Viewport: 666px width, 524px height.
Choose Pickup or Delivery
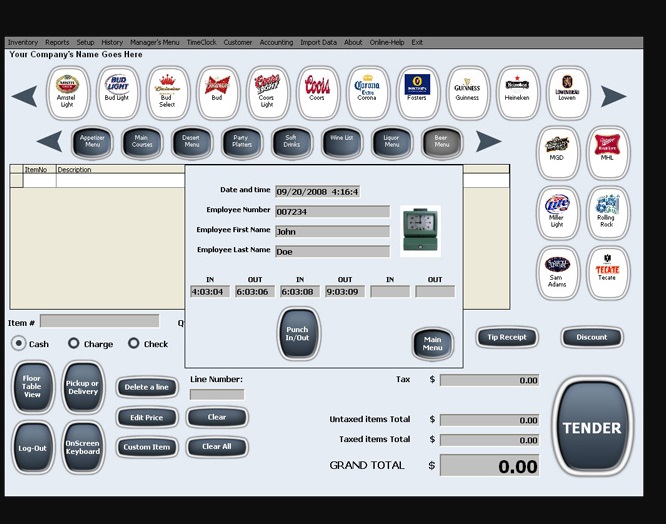83,386
